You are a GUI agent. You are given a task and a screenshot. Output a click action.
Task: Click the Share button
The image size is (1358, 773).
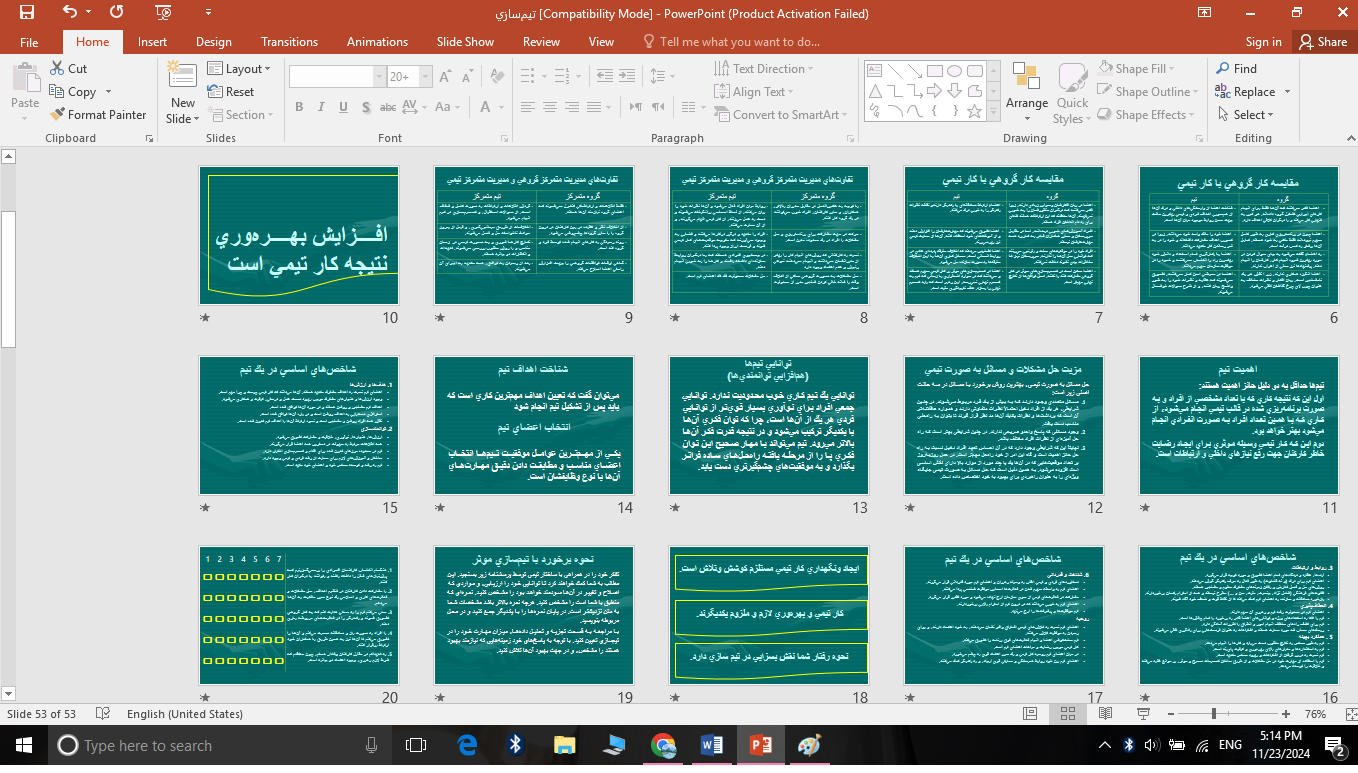(x=1322, y=42)
